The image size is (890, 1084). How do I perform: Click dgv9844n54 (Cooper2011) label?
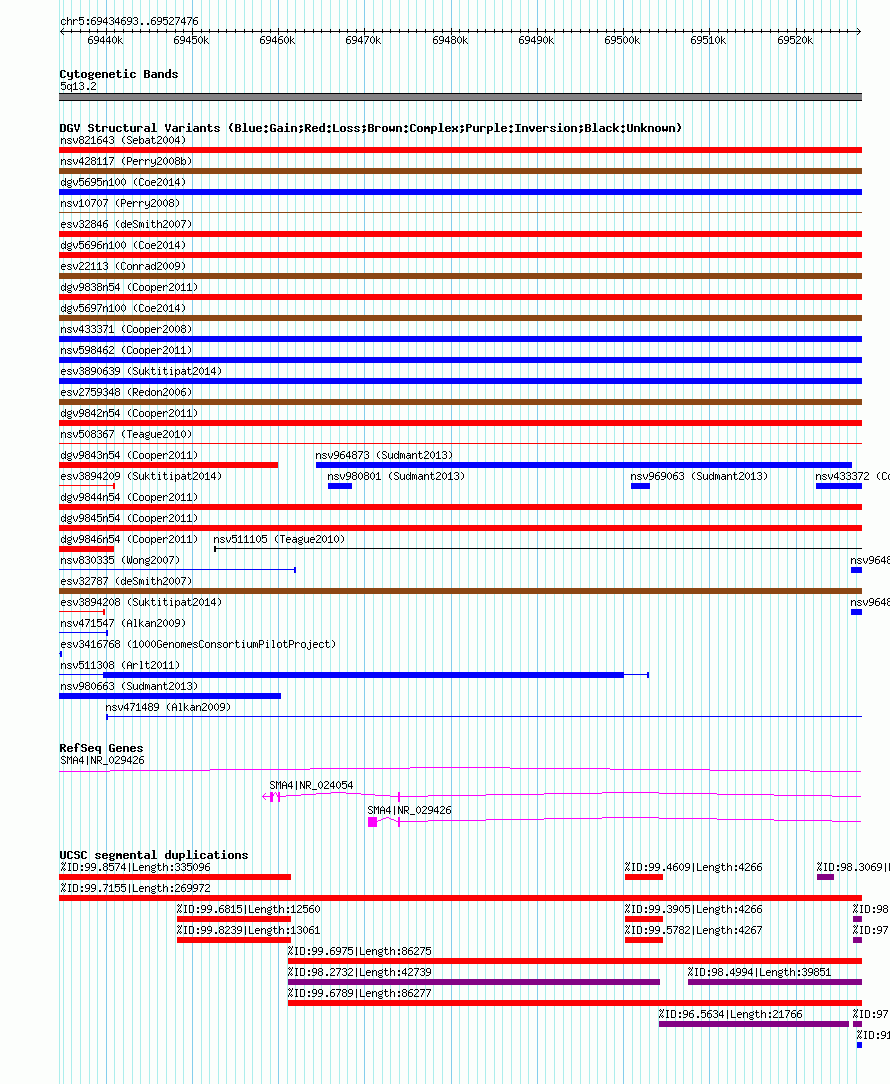(129, 497)
